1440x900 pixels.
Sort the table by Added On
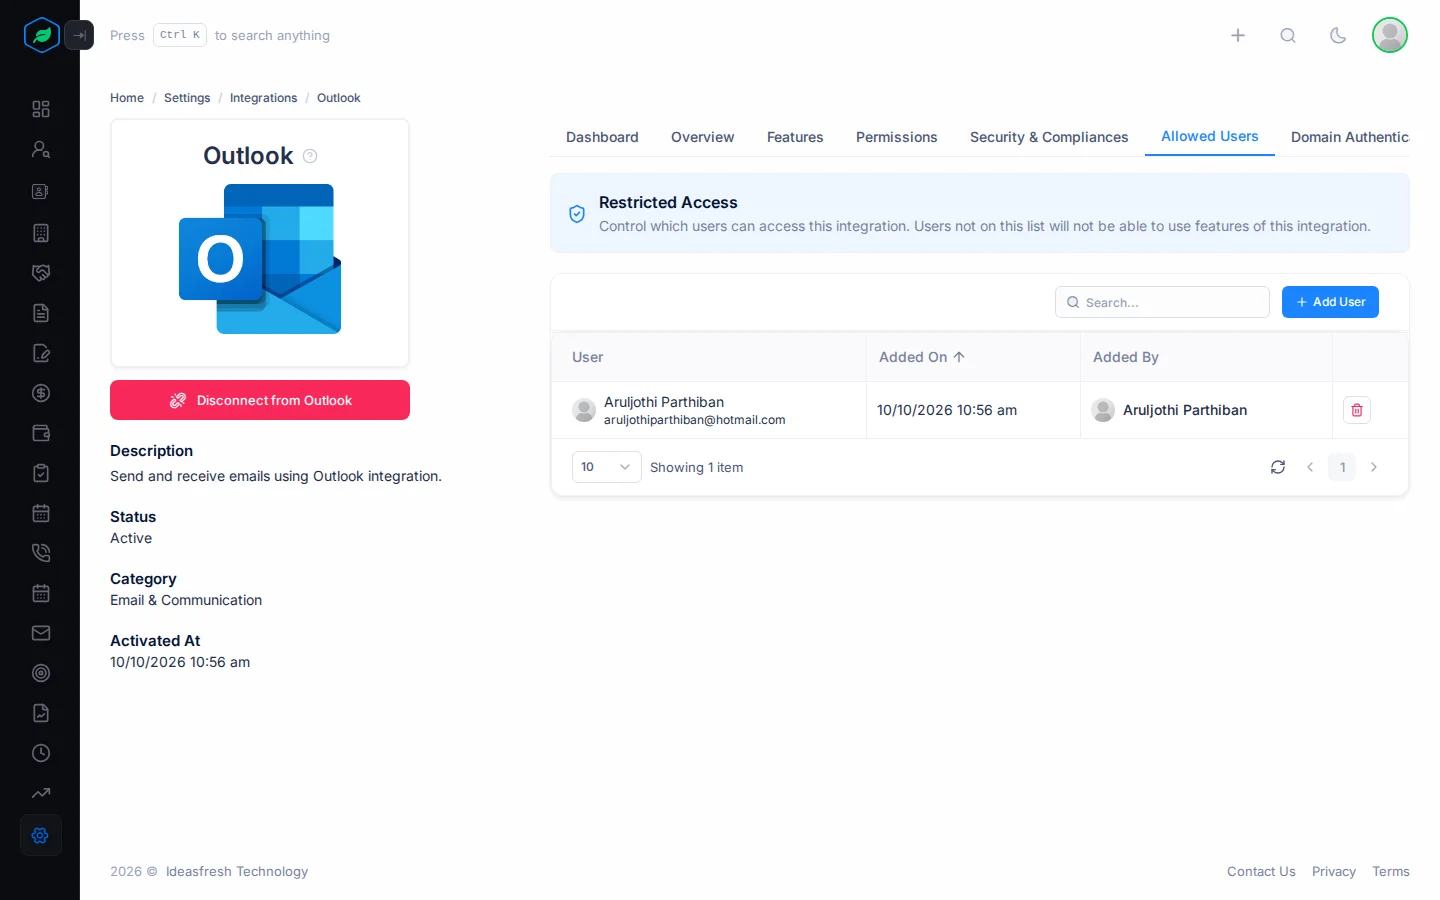coord(921,357)
